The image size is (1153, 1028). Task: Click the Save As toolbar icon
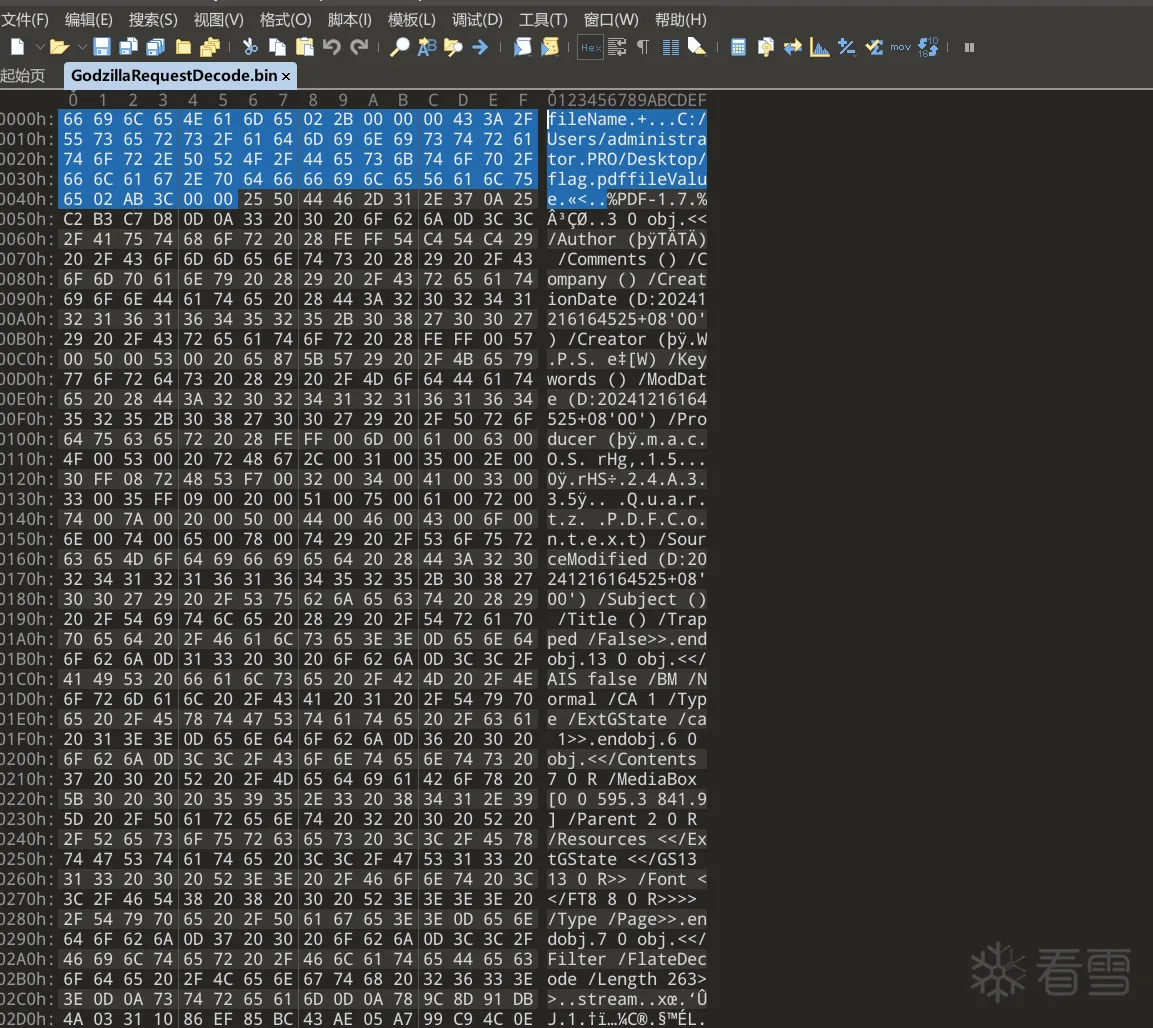click(129, 47)
